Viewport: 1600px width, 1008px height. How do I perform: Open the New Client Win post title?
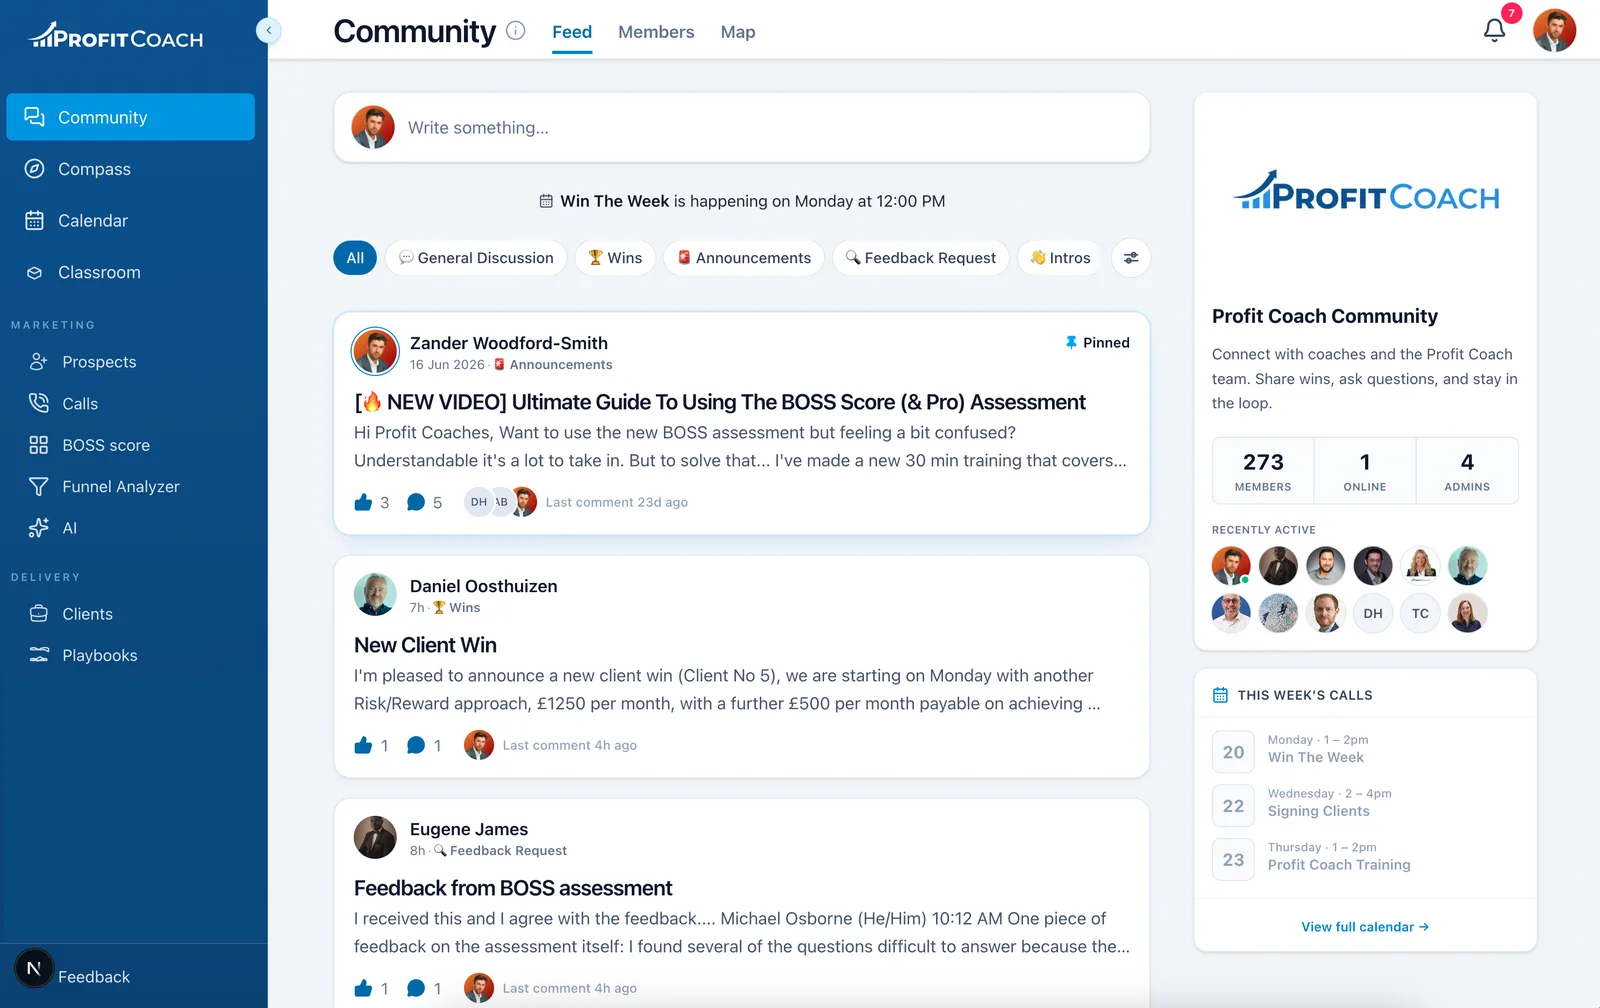coord(425,645)
